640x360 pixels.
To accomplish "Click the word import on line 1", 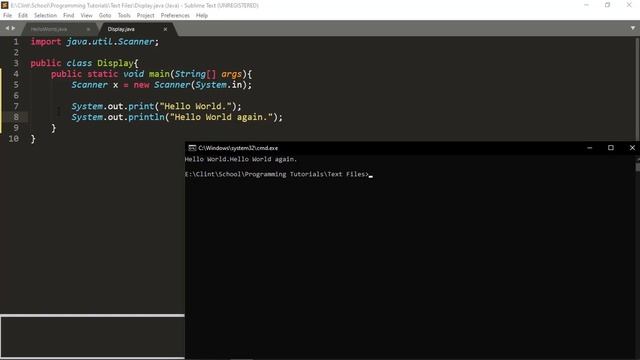I will [46, 42].
